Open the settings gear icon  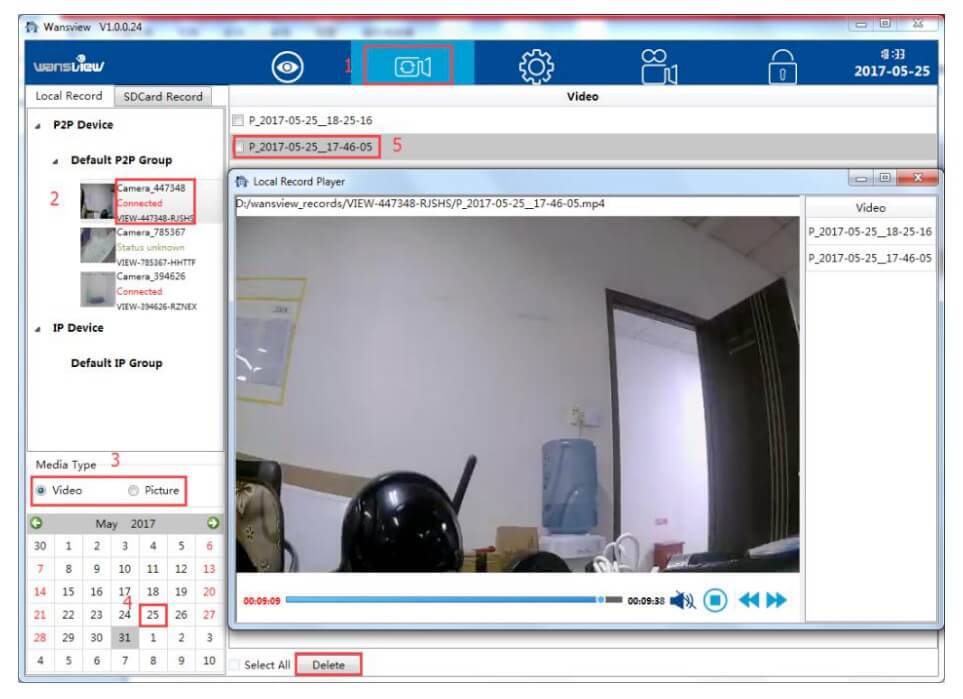(x=536, y=66)
